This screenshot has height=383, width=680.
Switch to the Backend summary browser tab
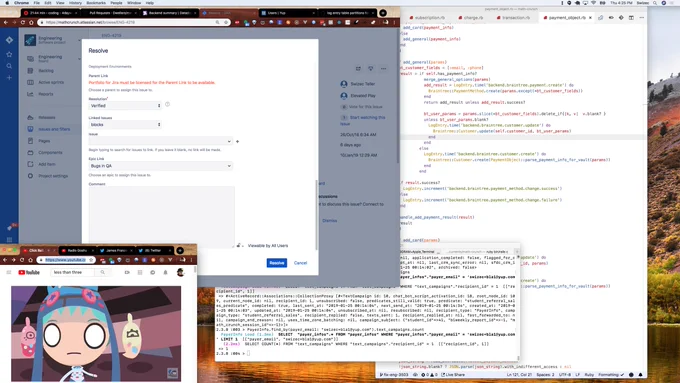click(170, 13)
